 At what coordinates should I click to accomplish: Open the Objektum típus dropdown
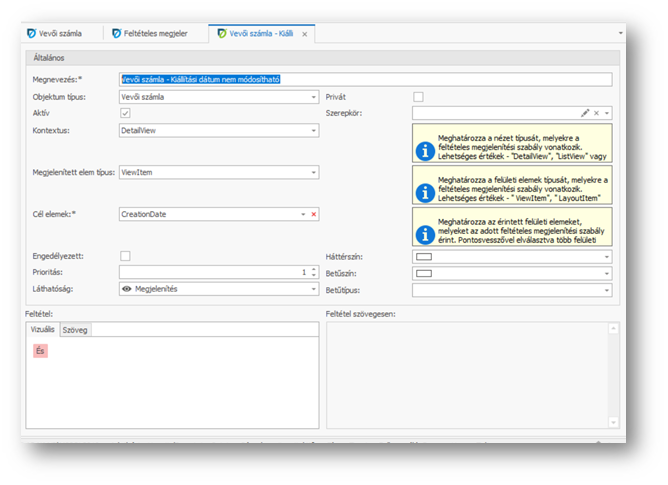(x=313, y=97)
